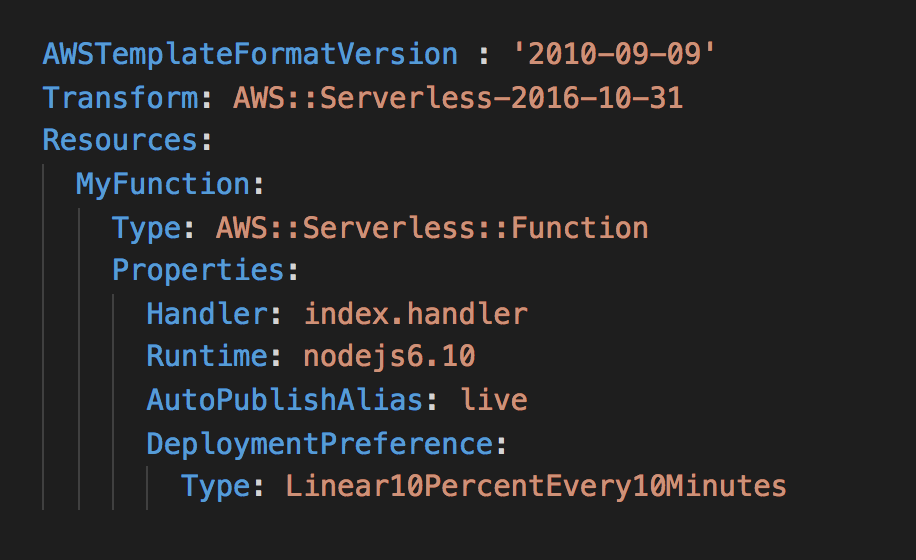Click the Type key under MyFunction
The image size is (916, 560).
point(145,228)
